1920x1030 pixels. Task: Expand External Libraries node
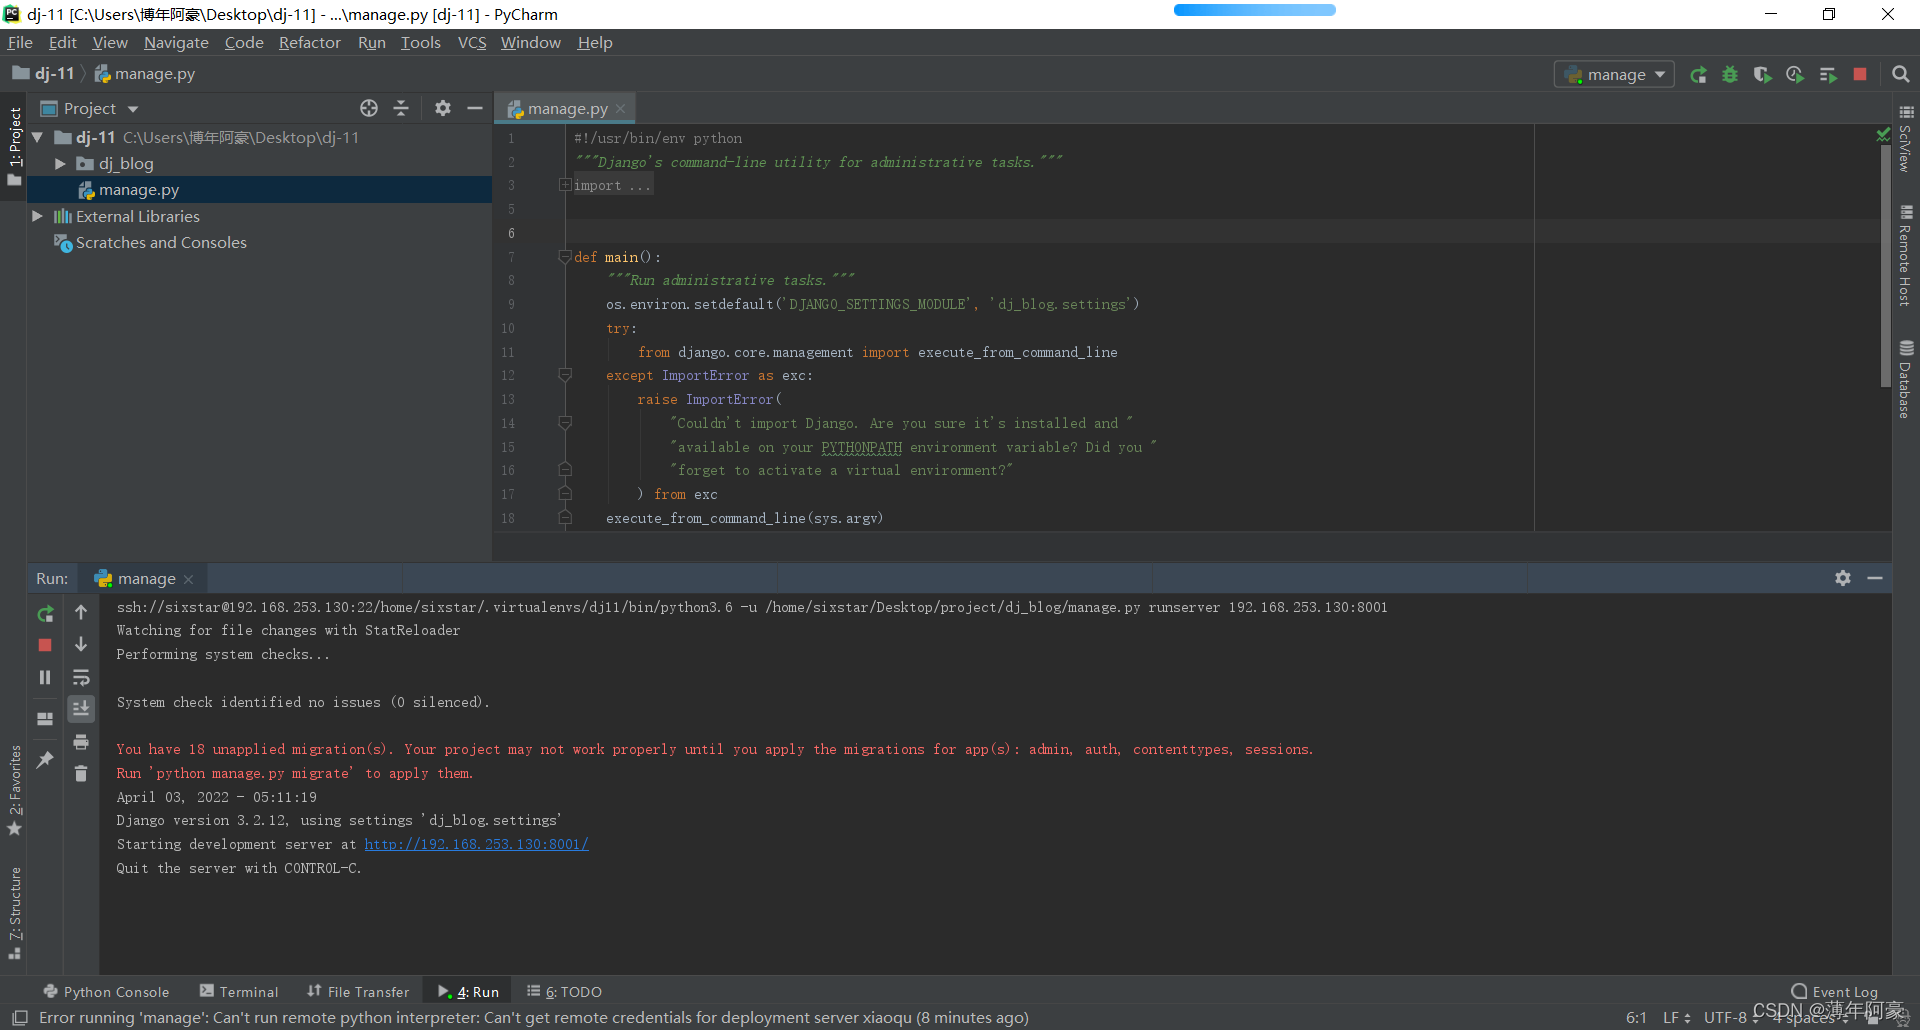click(37, 216)
